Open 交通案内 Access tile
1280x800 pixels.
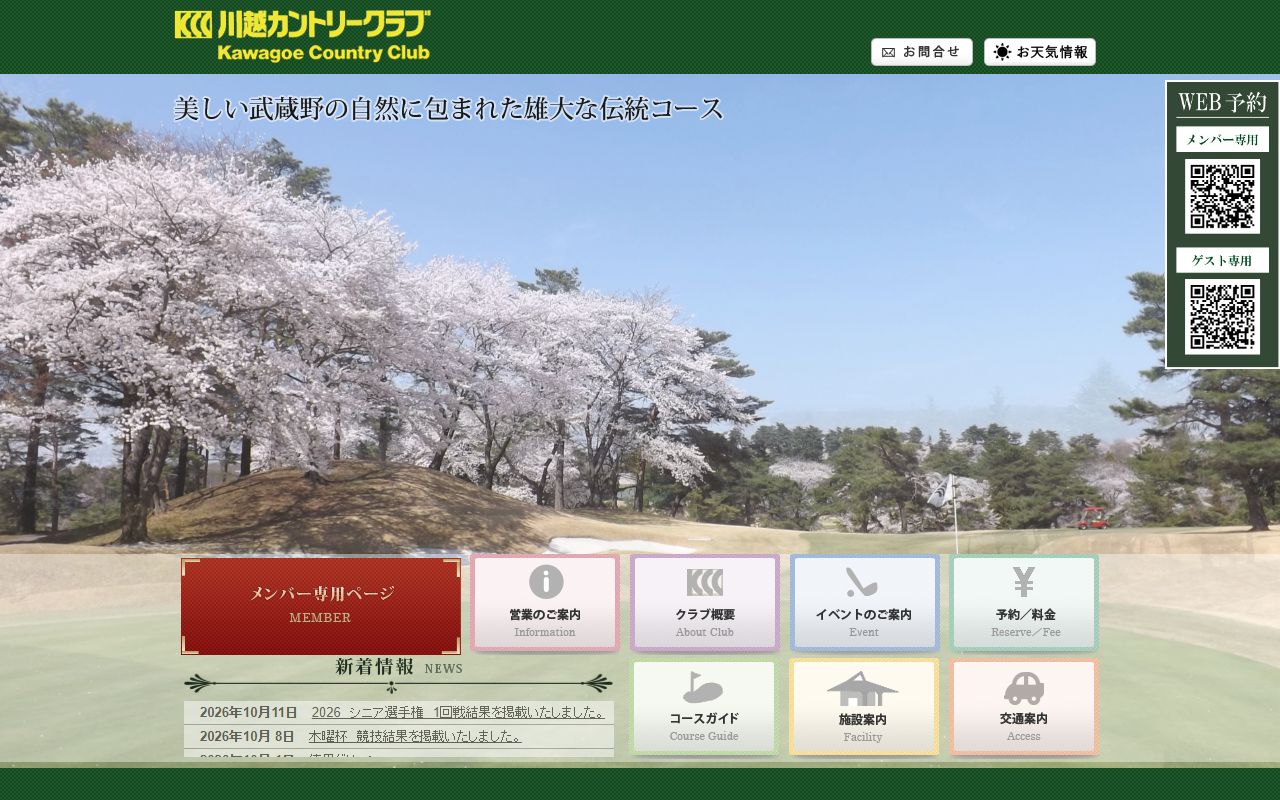click(x=1024, y=707)
